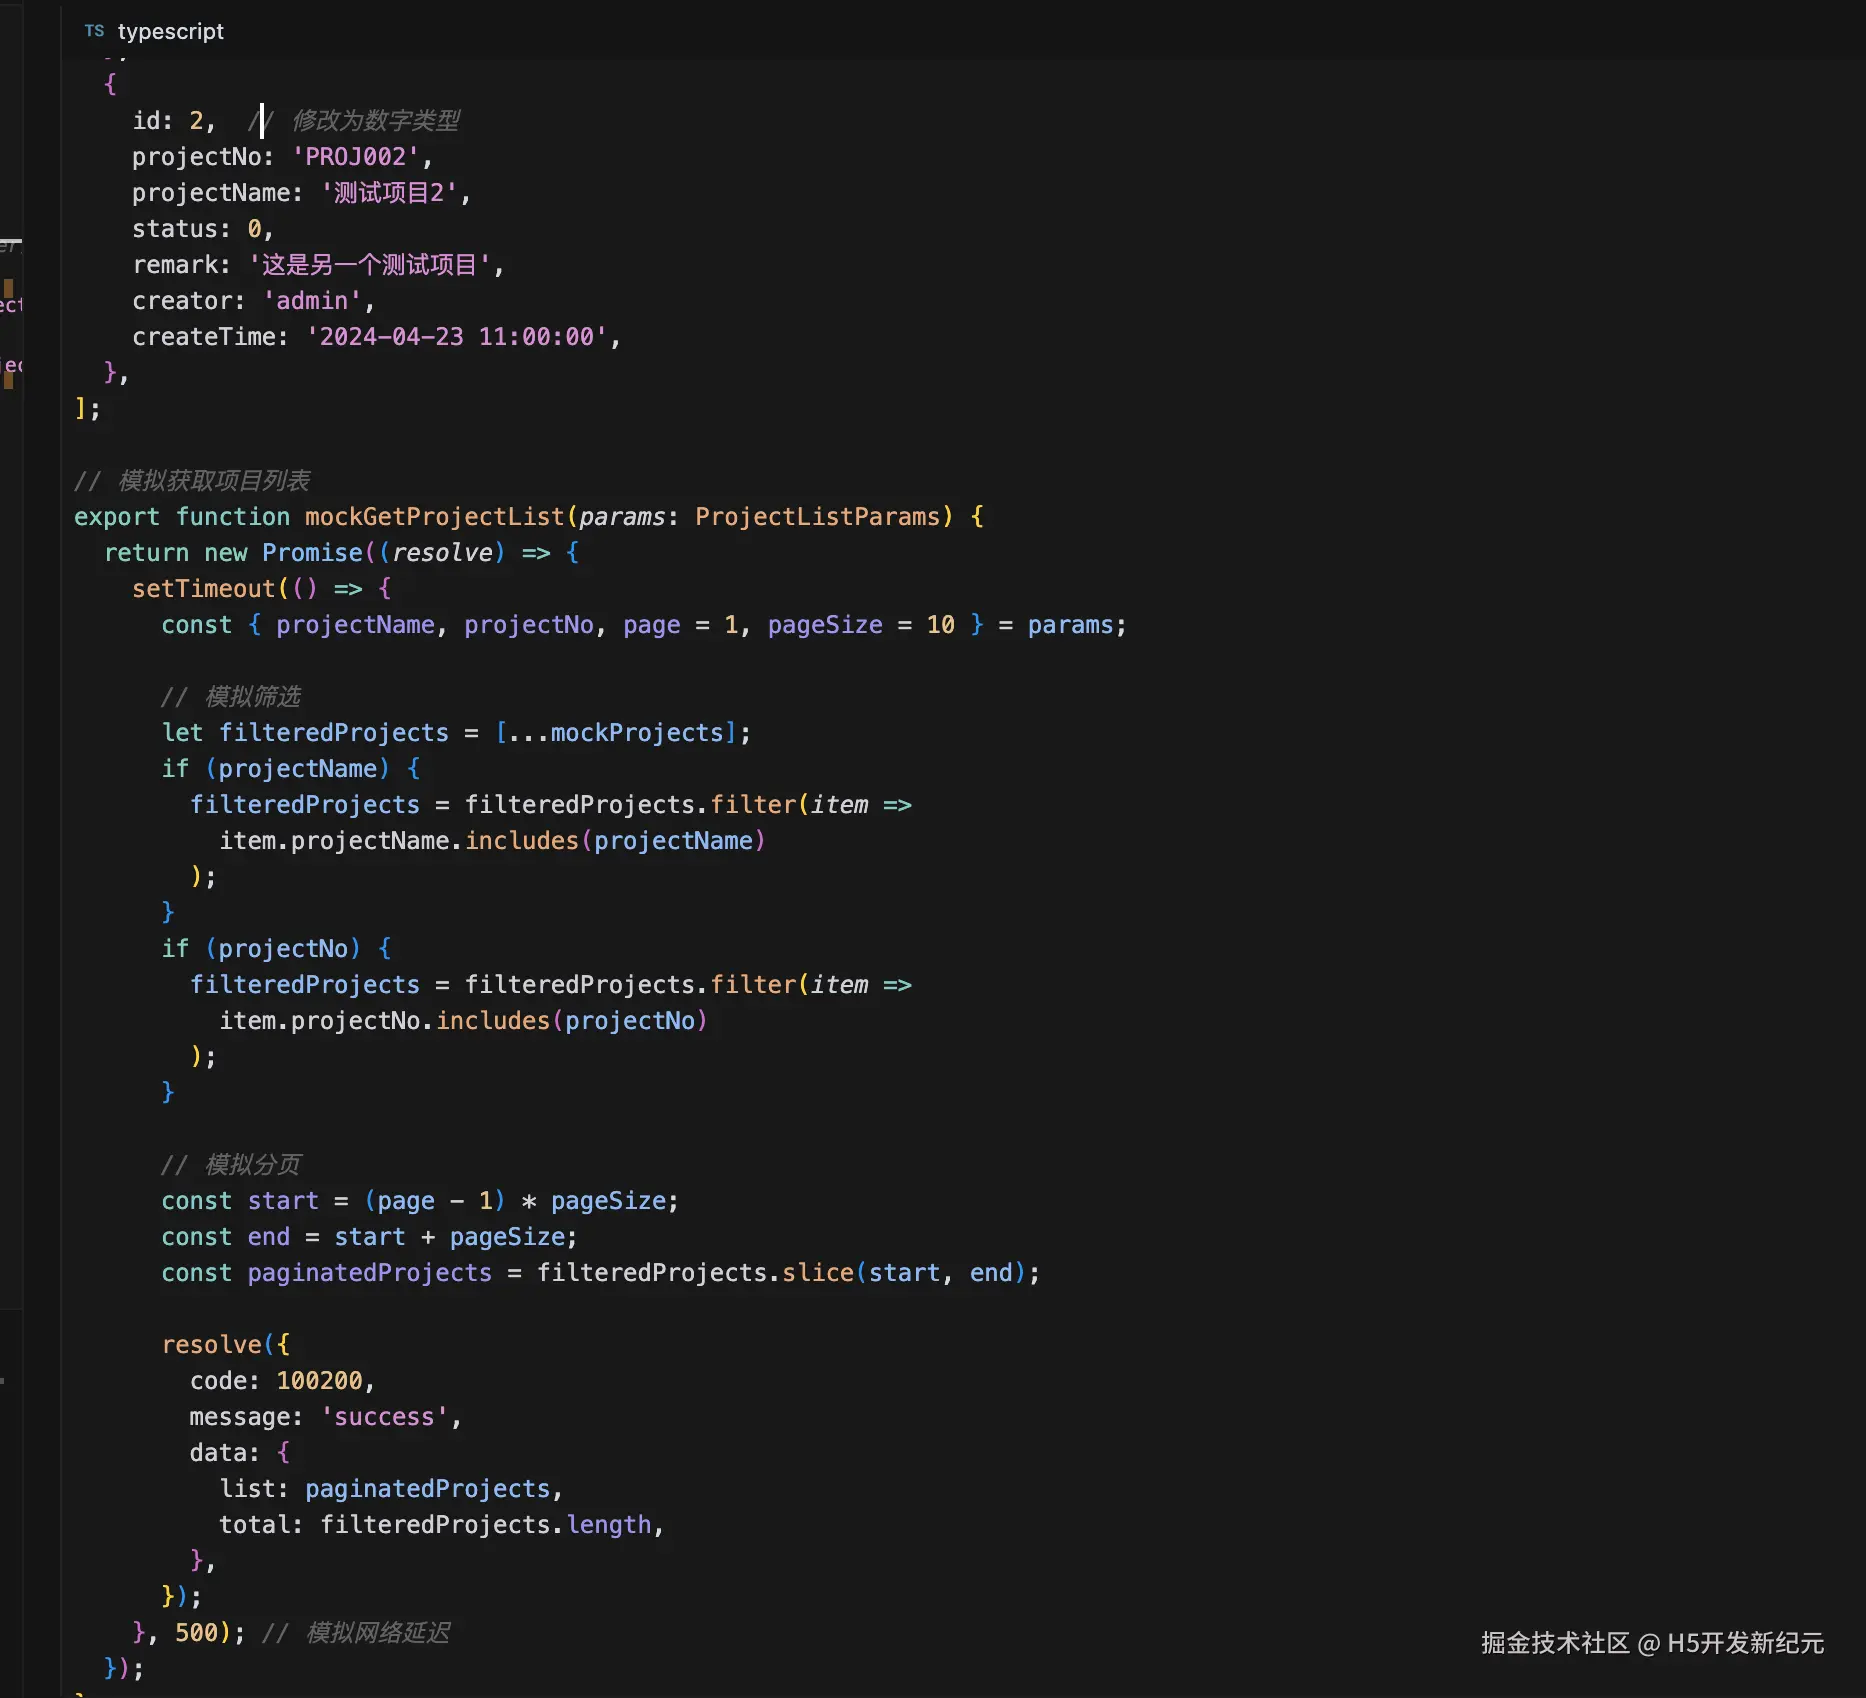Image resolution: width=1866 pixels, height=1698 pixels.
Task: Click the "id: 2," property line
Action: click(x=174, y=121)
